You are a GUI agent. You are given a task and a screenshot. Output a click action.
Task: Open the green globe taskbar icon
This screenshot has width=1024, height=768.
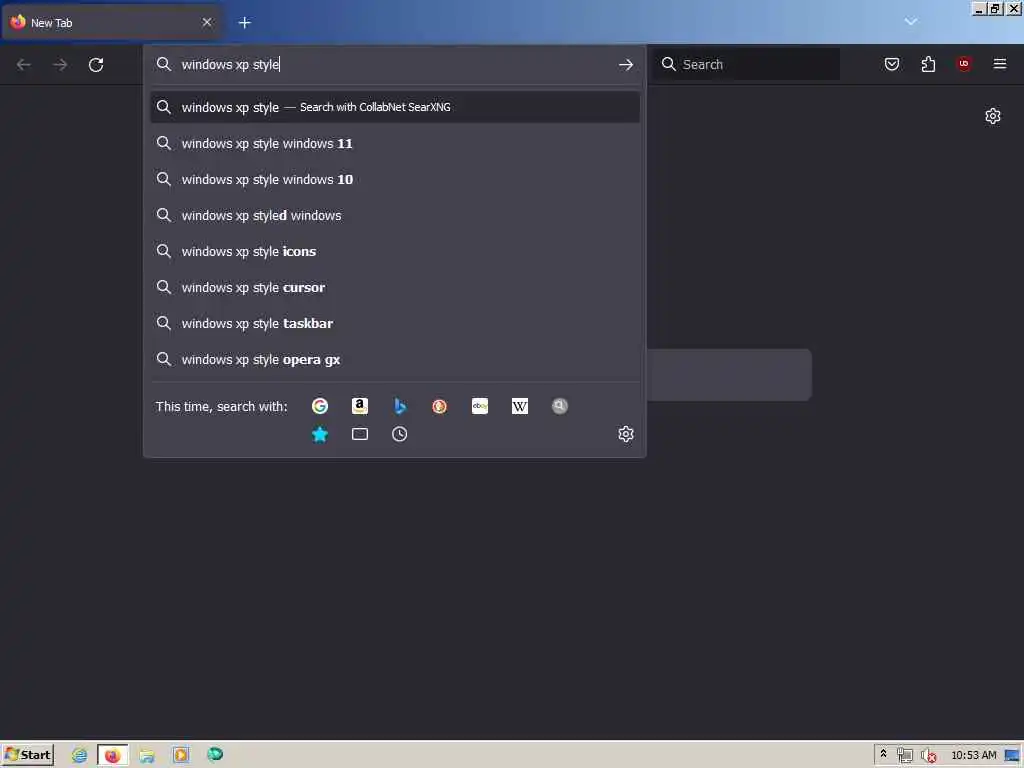coord(215,754)
